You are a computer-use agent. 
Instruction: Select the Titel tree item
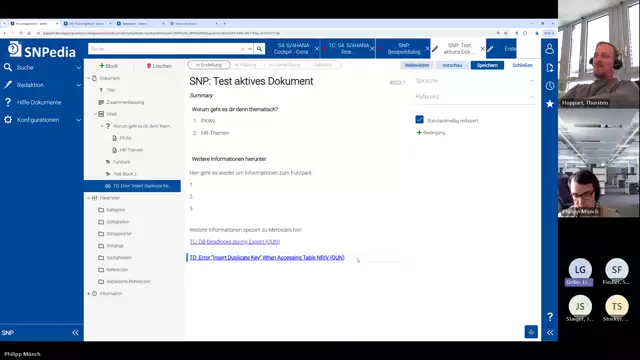pos(111,90)
